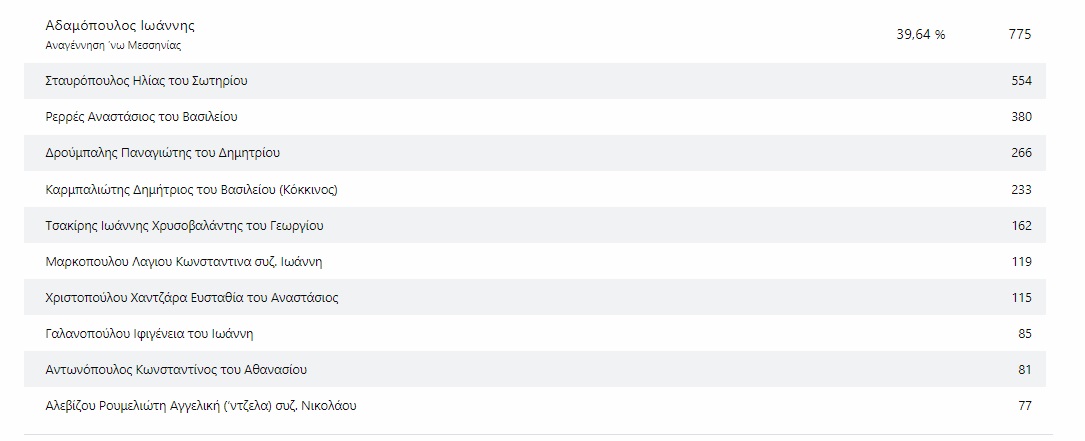
Task: Select Τσακίρης Ιωάννης Χρυσοβαλάντης του Γεωργίου
Action: pos(185,225)
